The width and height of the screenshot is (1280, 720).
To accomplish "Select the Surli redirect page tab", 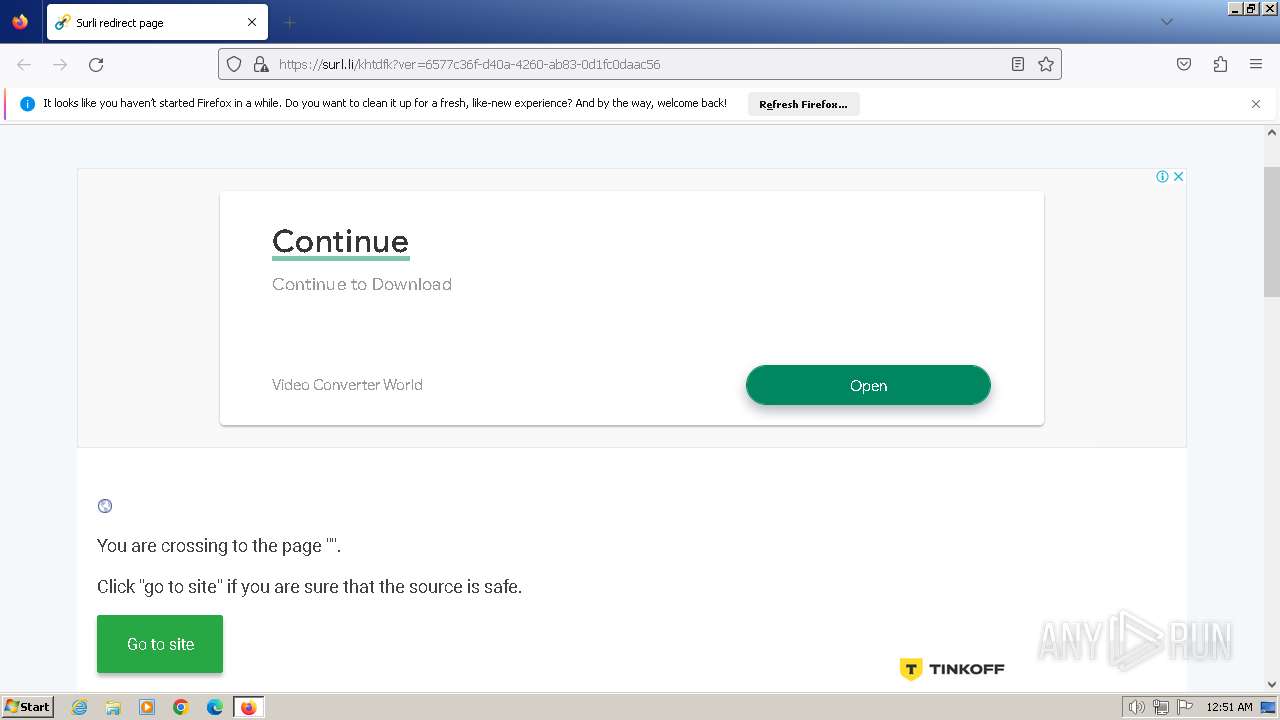I will (157, 22).
